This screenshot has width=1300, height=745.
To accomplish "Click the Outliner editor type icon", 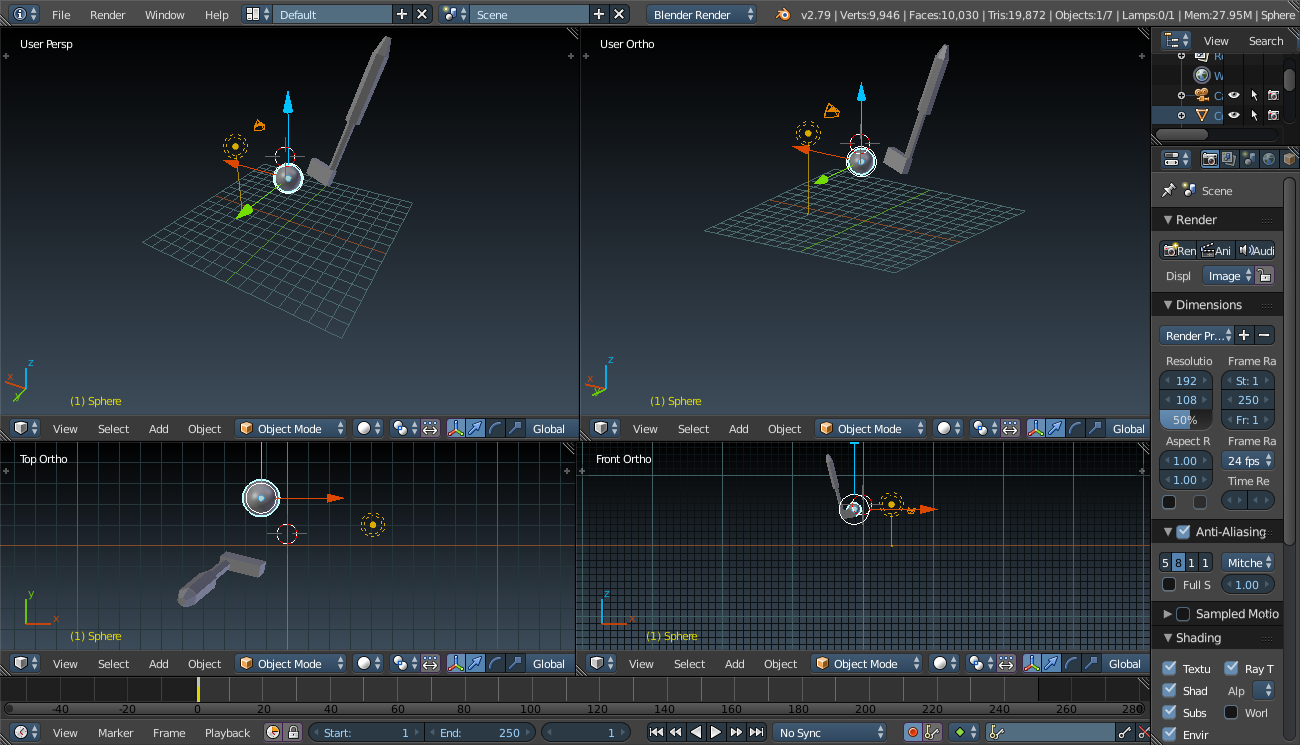I will click(1175, 40).
